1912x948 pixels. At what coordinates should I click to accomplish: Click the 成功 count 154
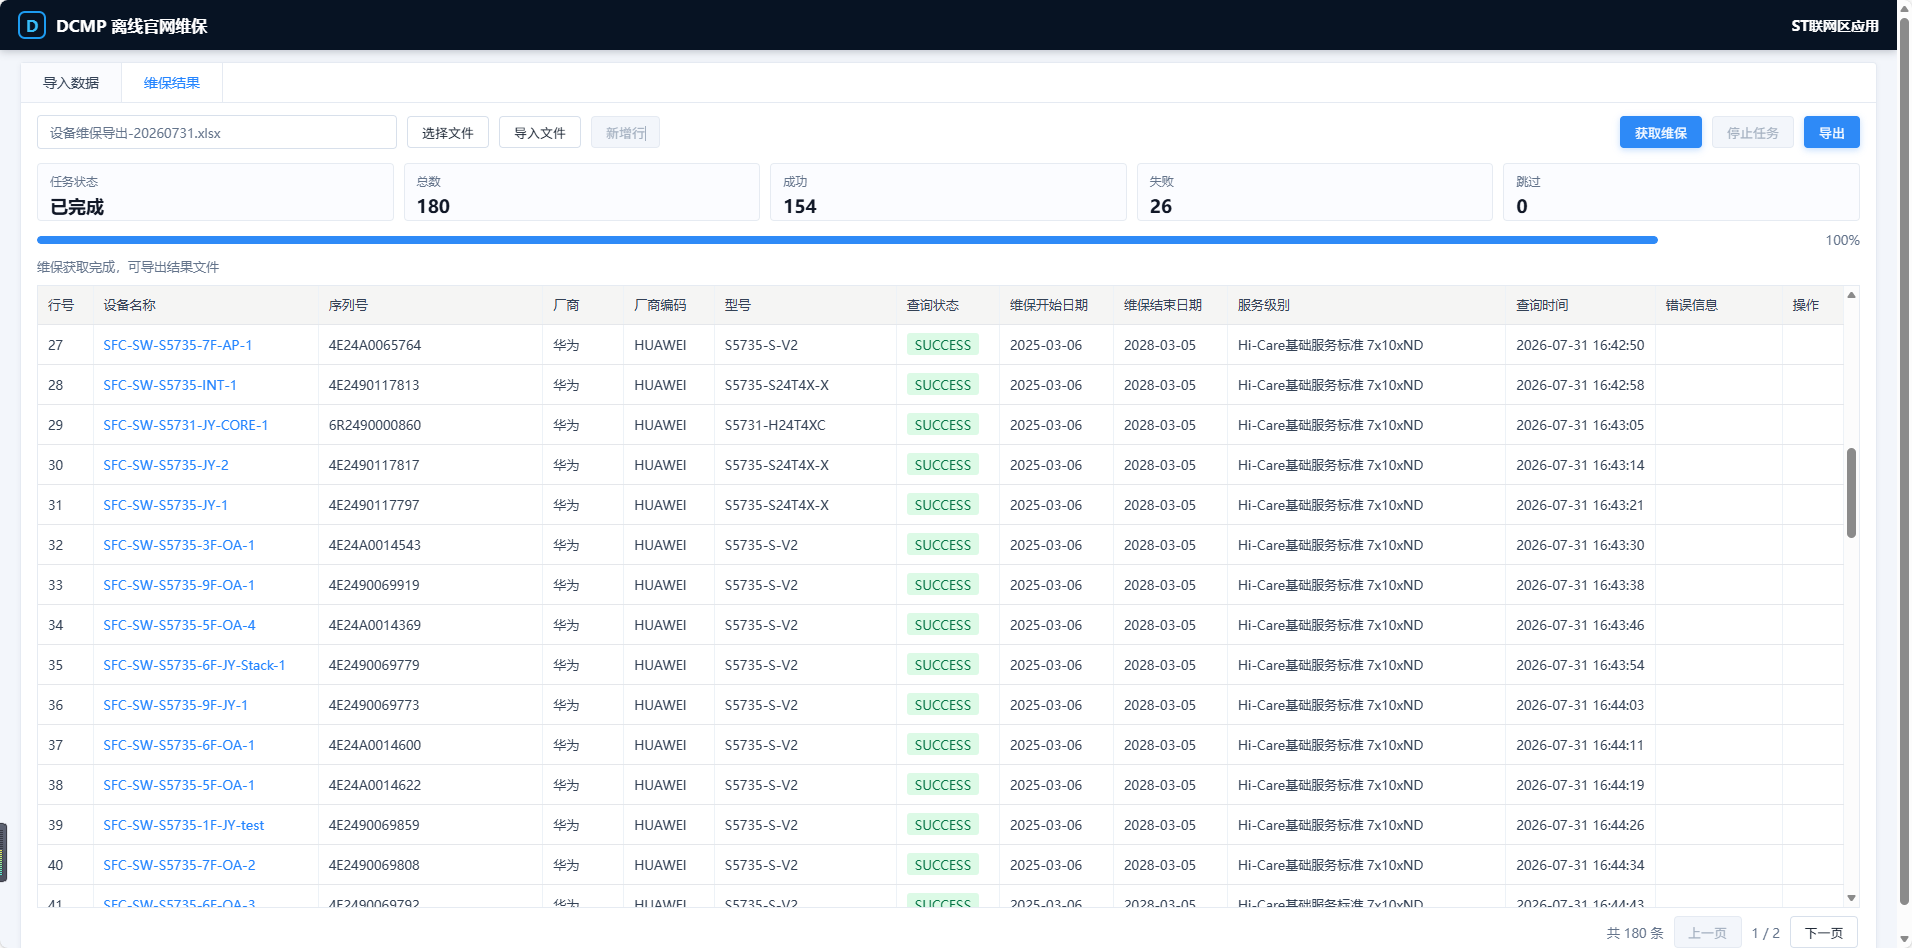[x=800, y=206]
